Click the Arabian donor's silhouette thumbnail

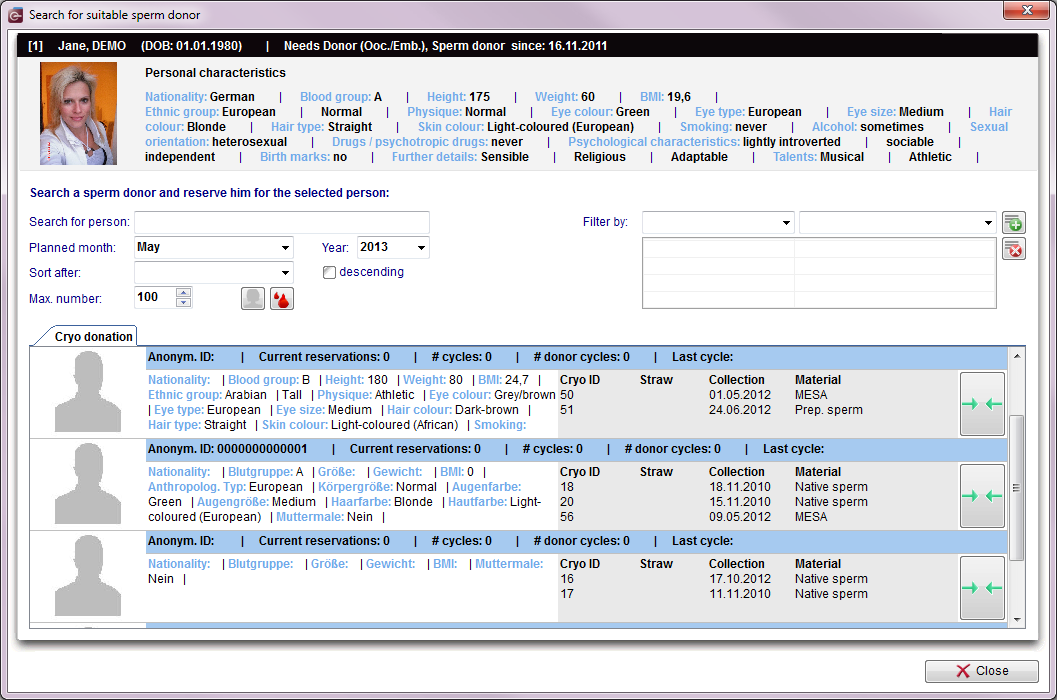coord(88,392)
